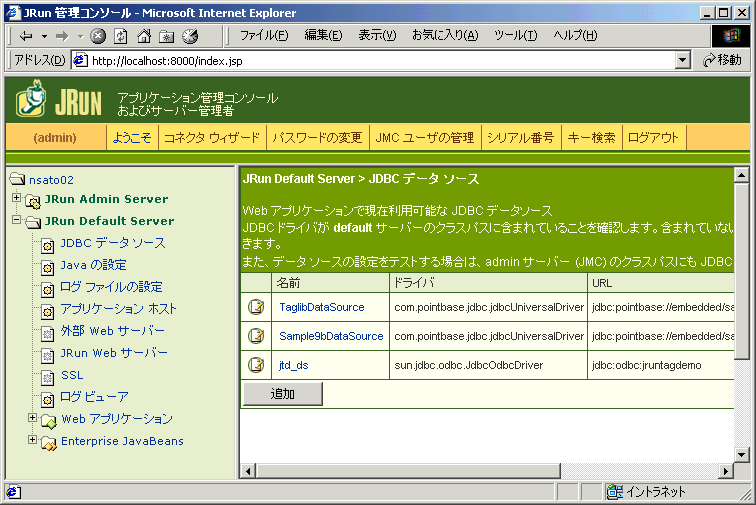
Task: Click the horizontal scrollbar left arrow
Action: pos(248,471)
